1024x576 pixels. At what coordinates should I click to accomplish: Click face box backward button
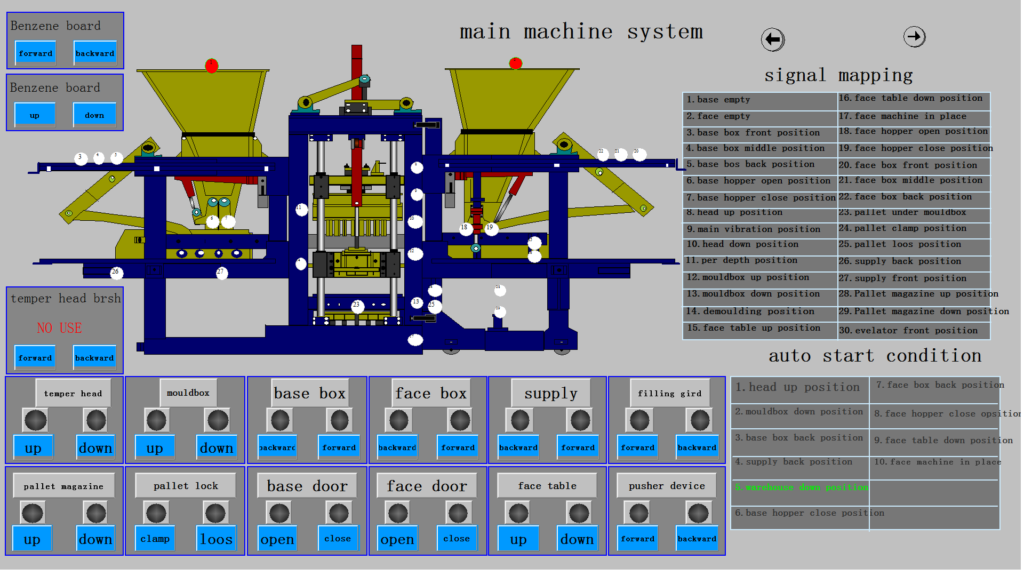397,448
